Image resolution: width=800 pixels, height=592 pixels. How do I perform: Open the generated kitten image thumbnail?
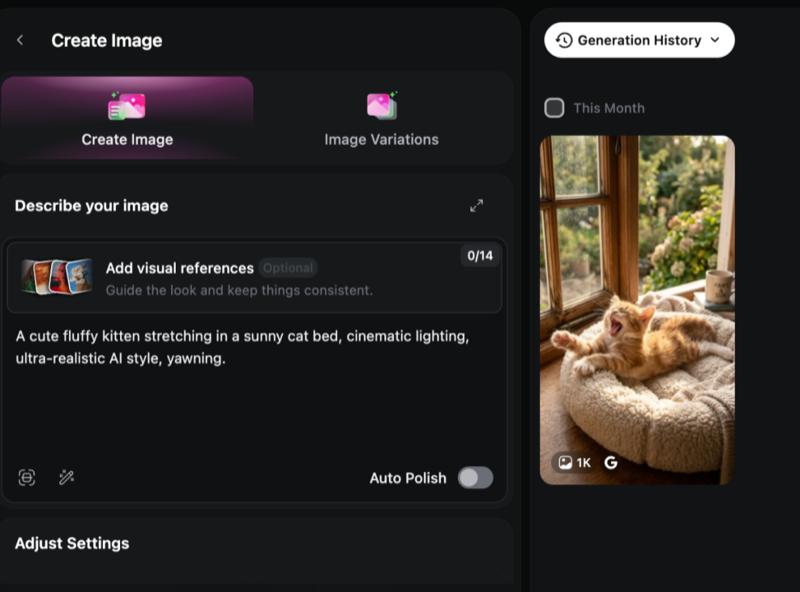click(637, 300)
